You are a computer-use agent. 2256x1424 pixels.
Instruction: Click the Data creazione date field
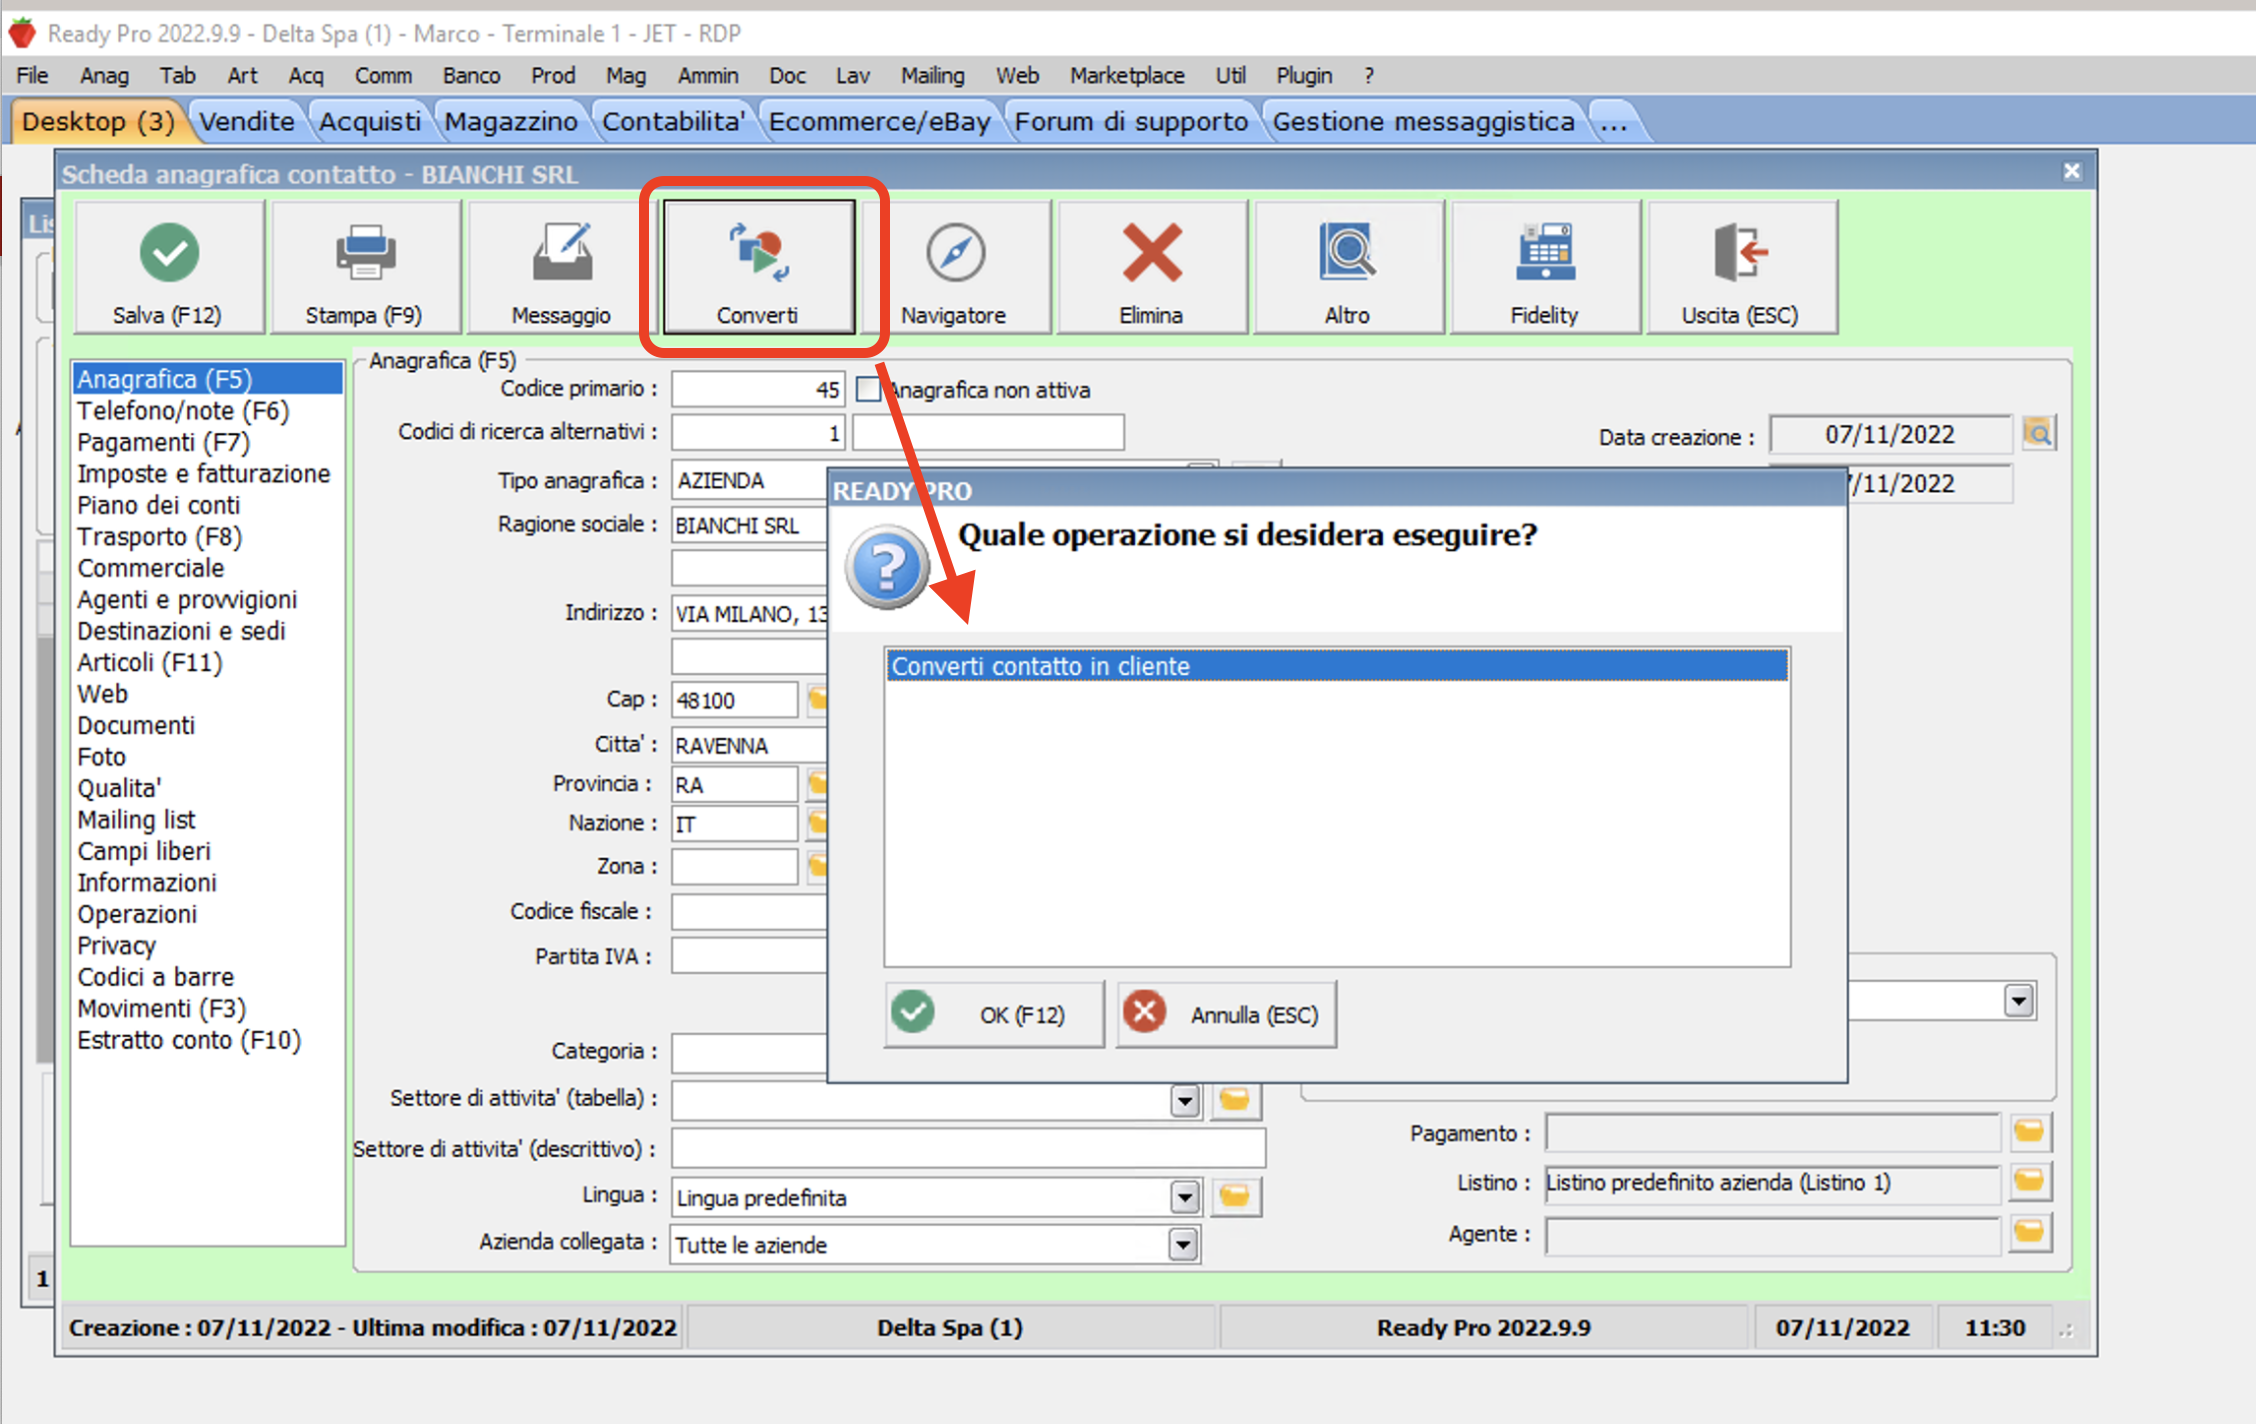click(1890, 434)
